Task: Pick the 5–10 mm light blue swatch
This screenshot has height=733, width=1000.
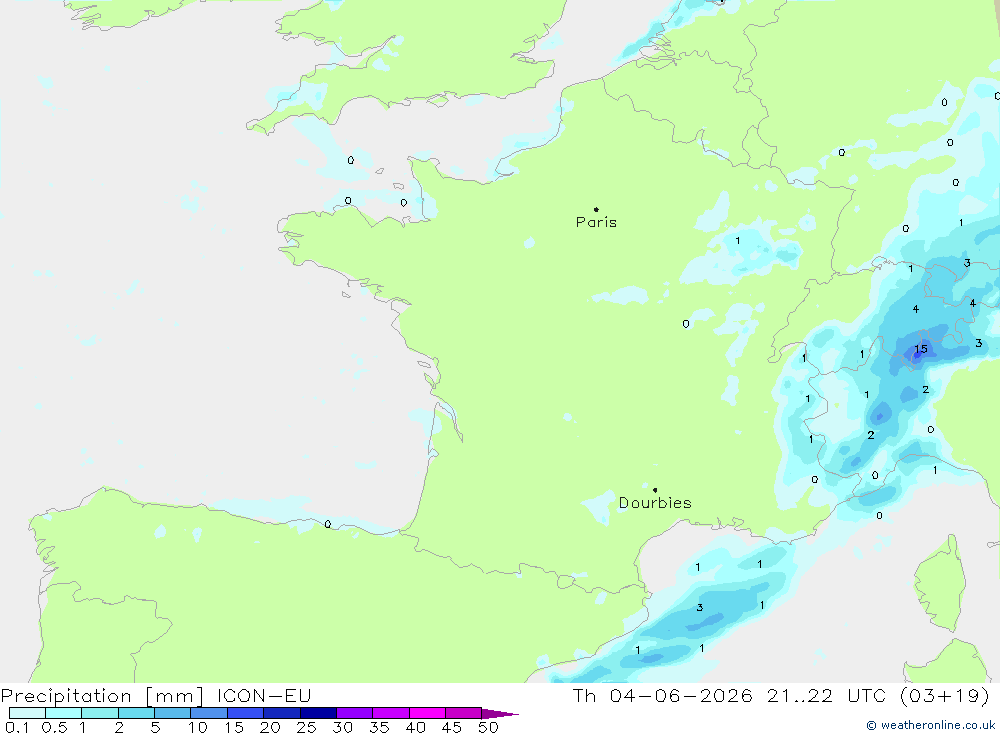Action: (x=172, y=713)
